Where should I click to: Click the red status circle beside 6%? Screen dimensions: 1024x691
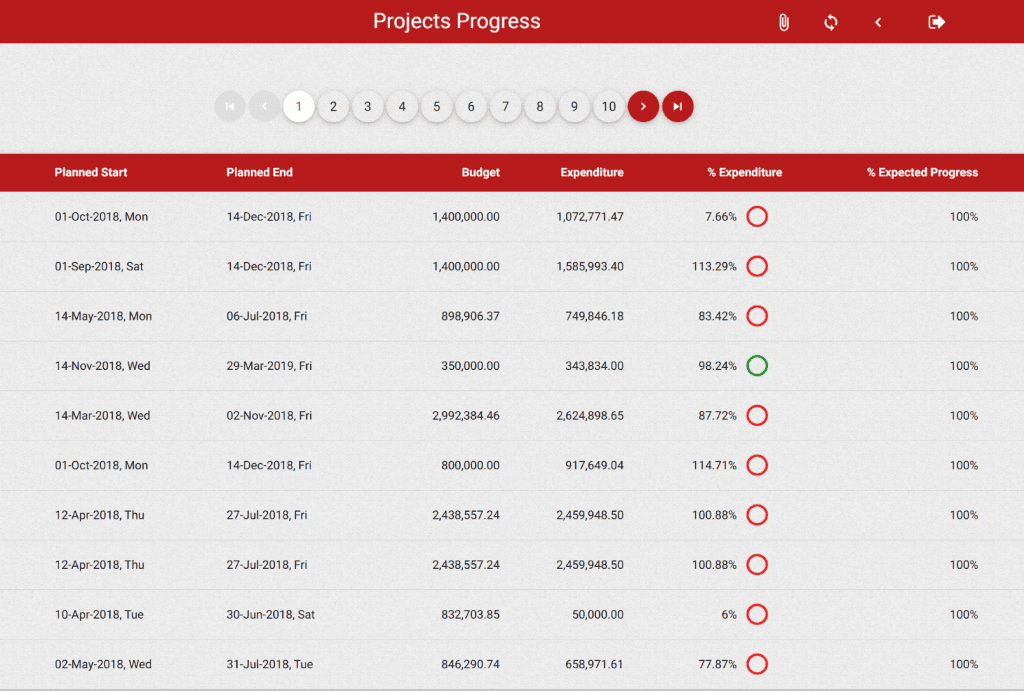[757, 614]
